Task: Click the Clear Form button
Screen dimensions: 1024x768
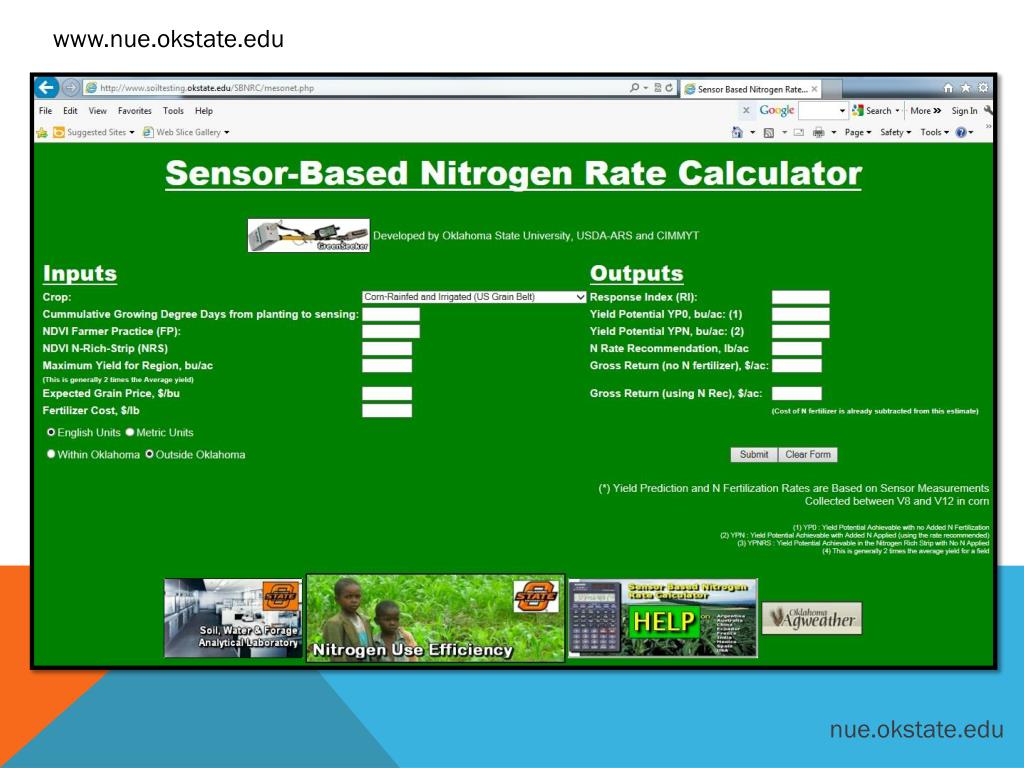Action: click(x=808, y=455)
